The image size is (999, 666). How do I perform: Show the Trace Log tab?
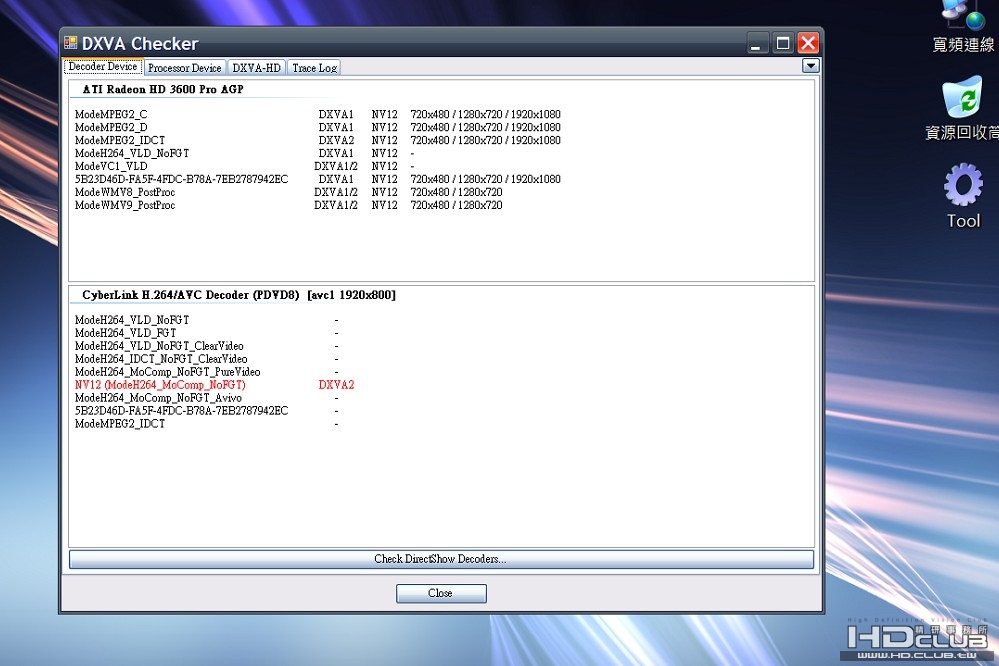click(314, 68)
